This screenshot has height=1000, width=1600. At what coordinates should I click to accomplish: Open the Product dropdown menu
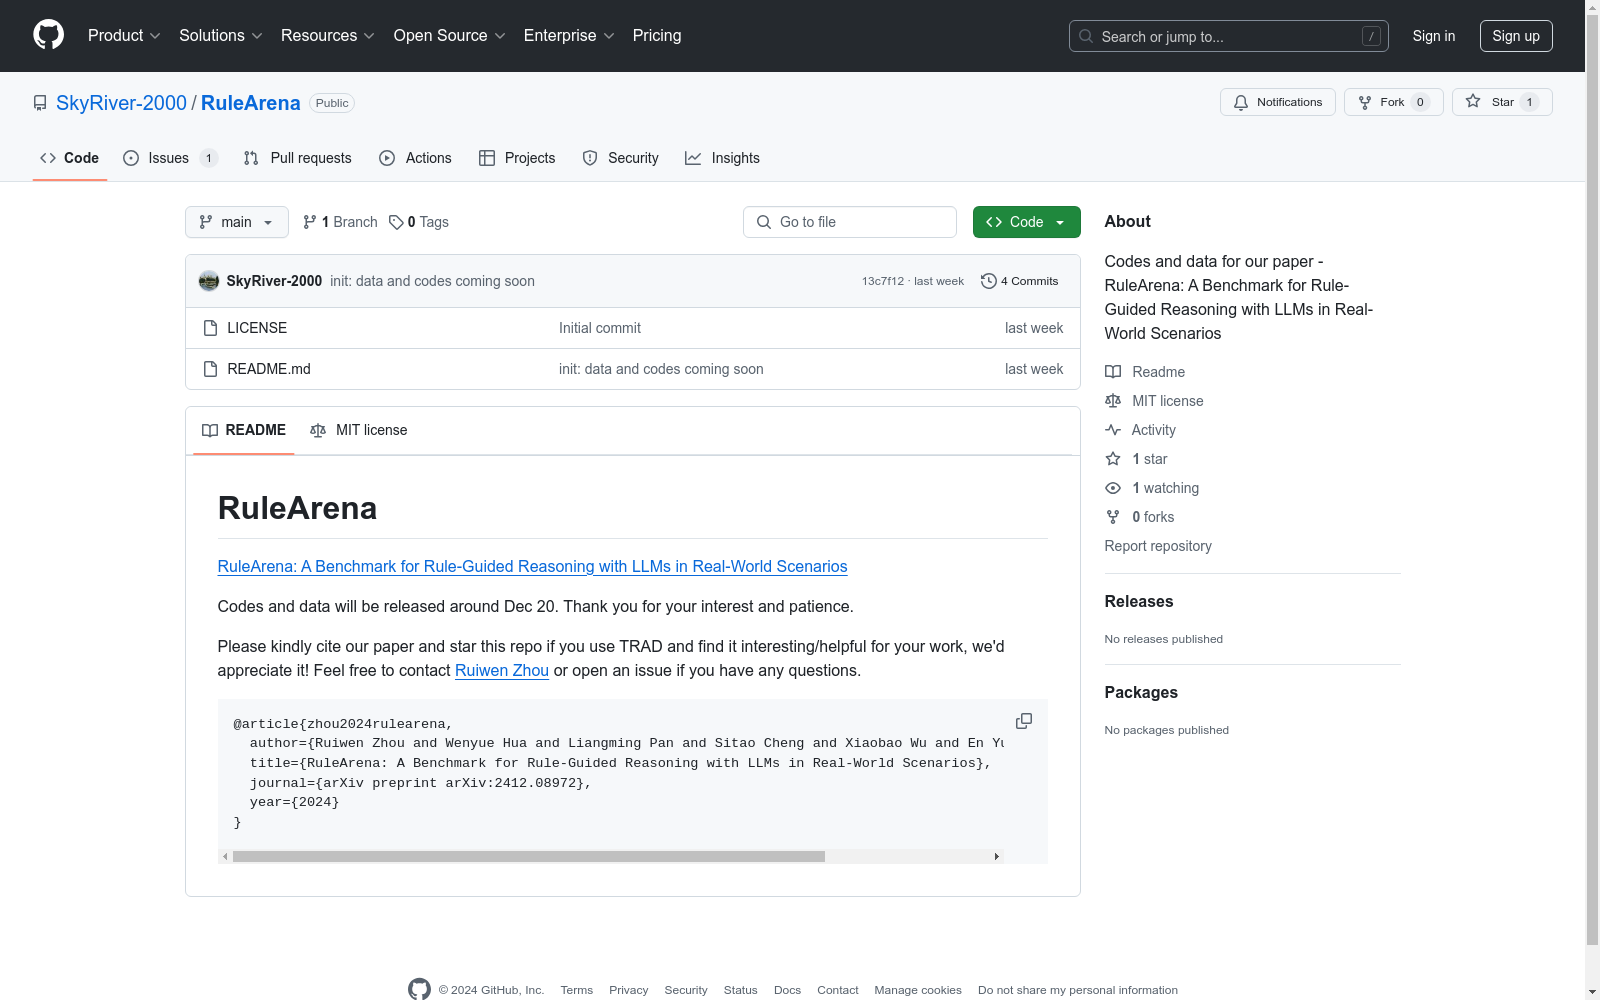tap(124, 35)
